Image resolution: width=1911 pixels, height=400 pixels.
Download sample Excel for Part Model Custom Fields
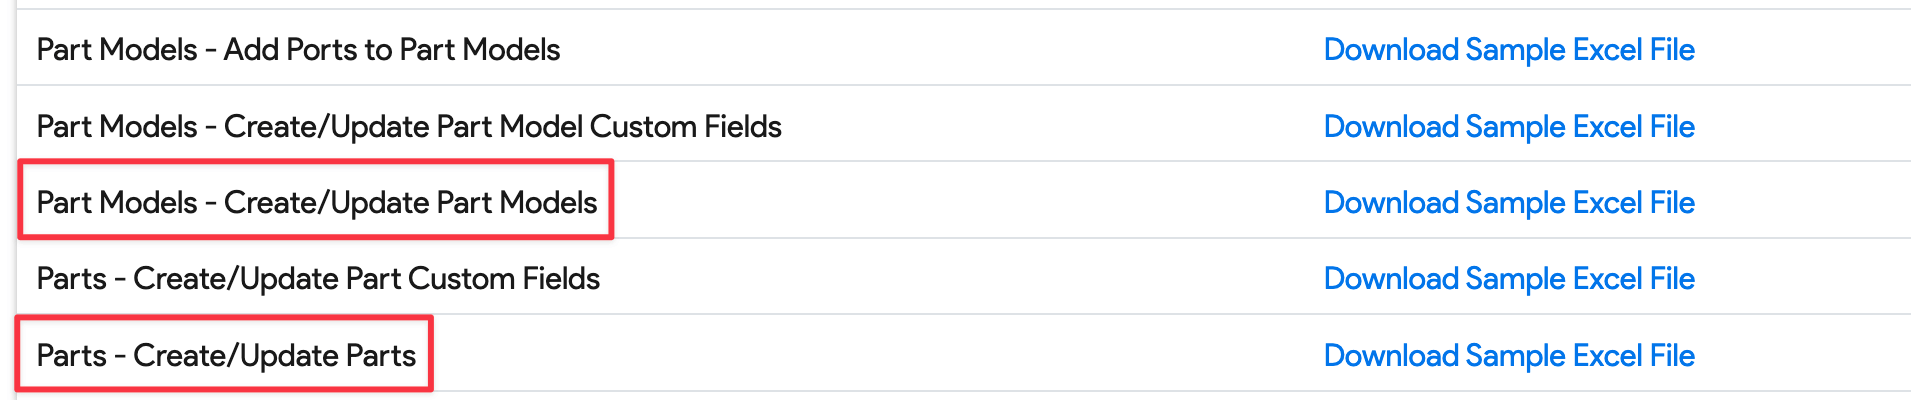click(1508, 127)
